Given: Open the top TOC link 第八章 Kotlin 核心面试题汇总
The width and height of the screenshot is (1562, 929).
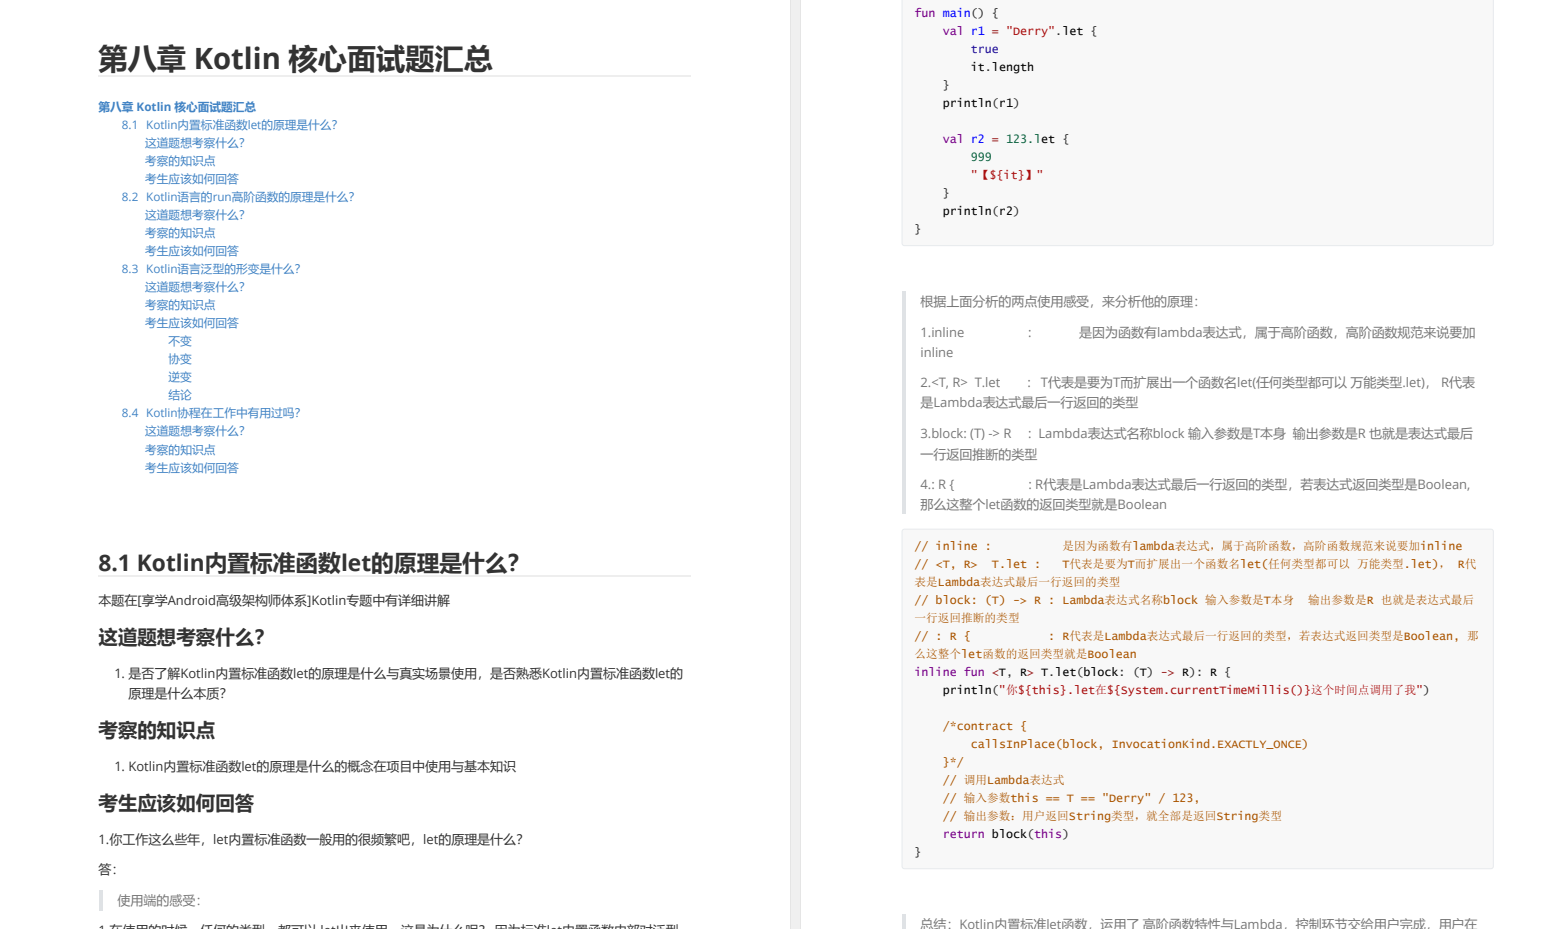Looking at the screenshot, I should coord(177,107).
